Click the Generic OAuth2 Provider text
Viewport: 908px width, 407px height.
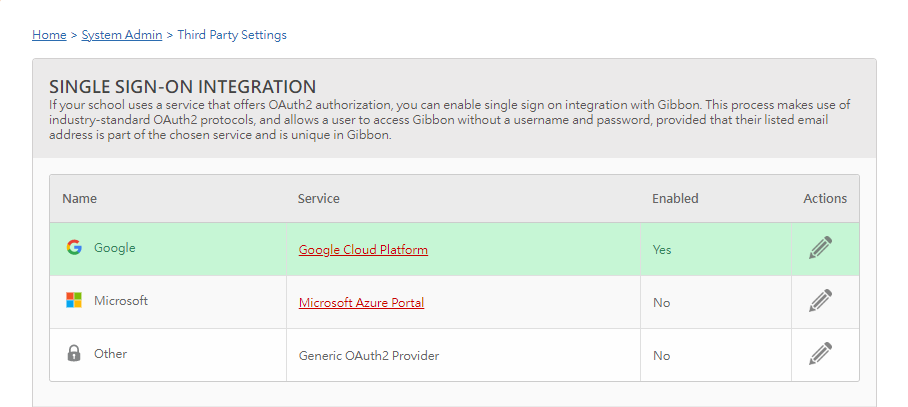point(369,355)
